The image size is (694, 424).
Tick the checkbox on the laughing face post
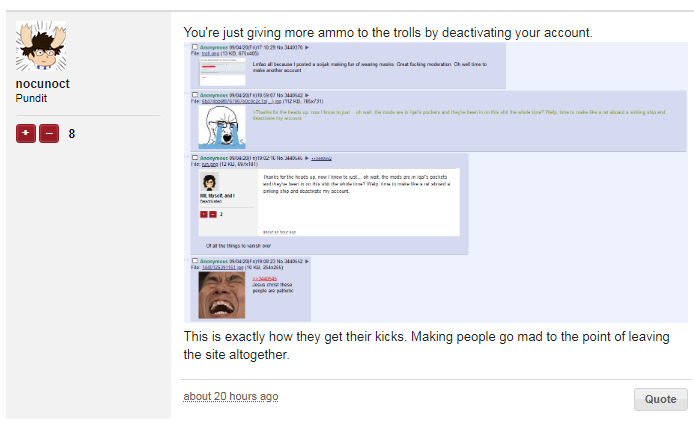[195, 261]
